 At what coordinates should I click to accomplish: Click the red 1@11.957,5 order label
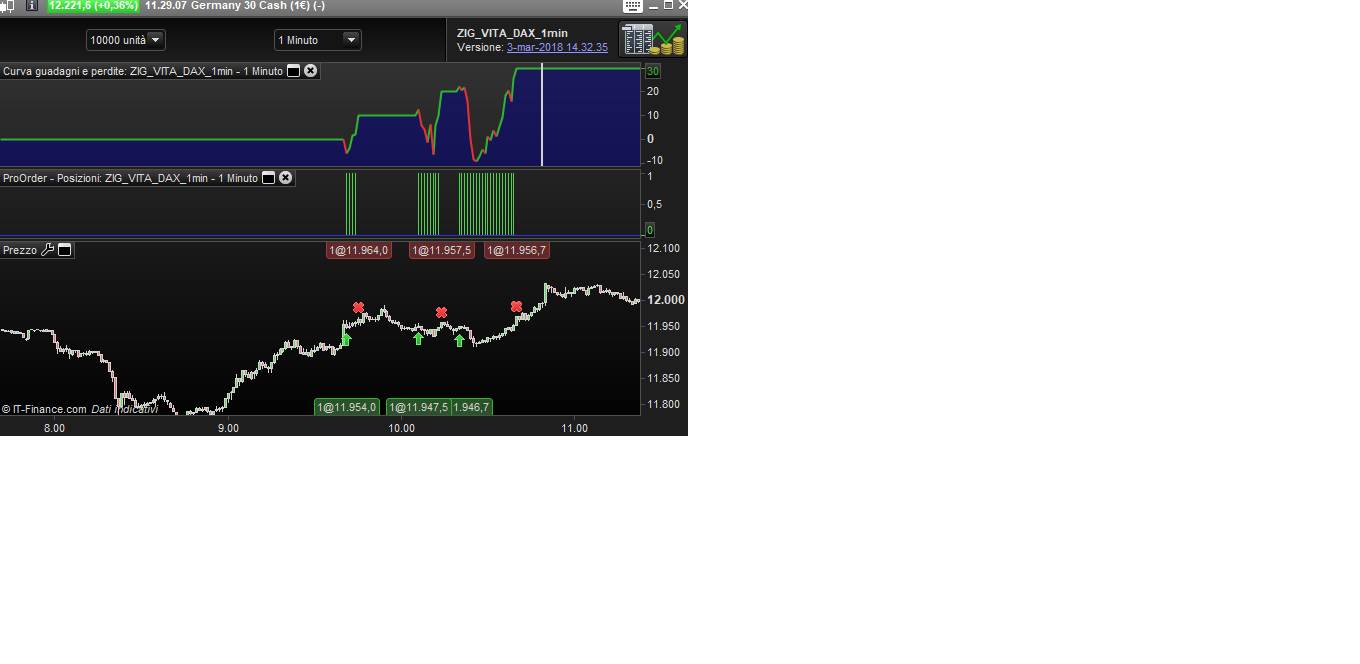(441, 250)
